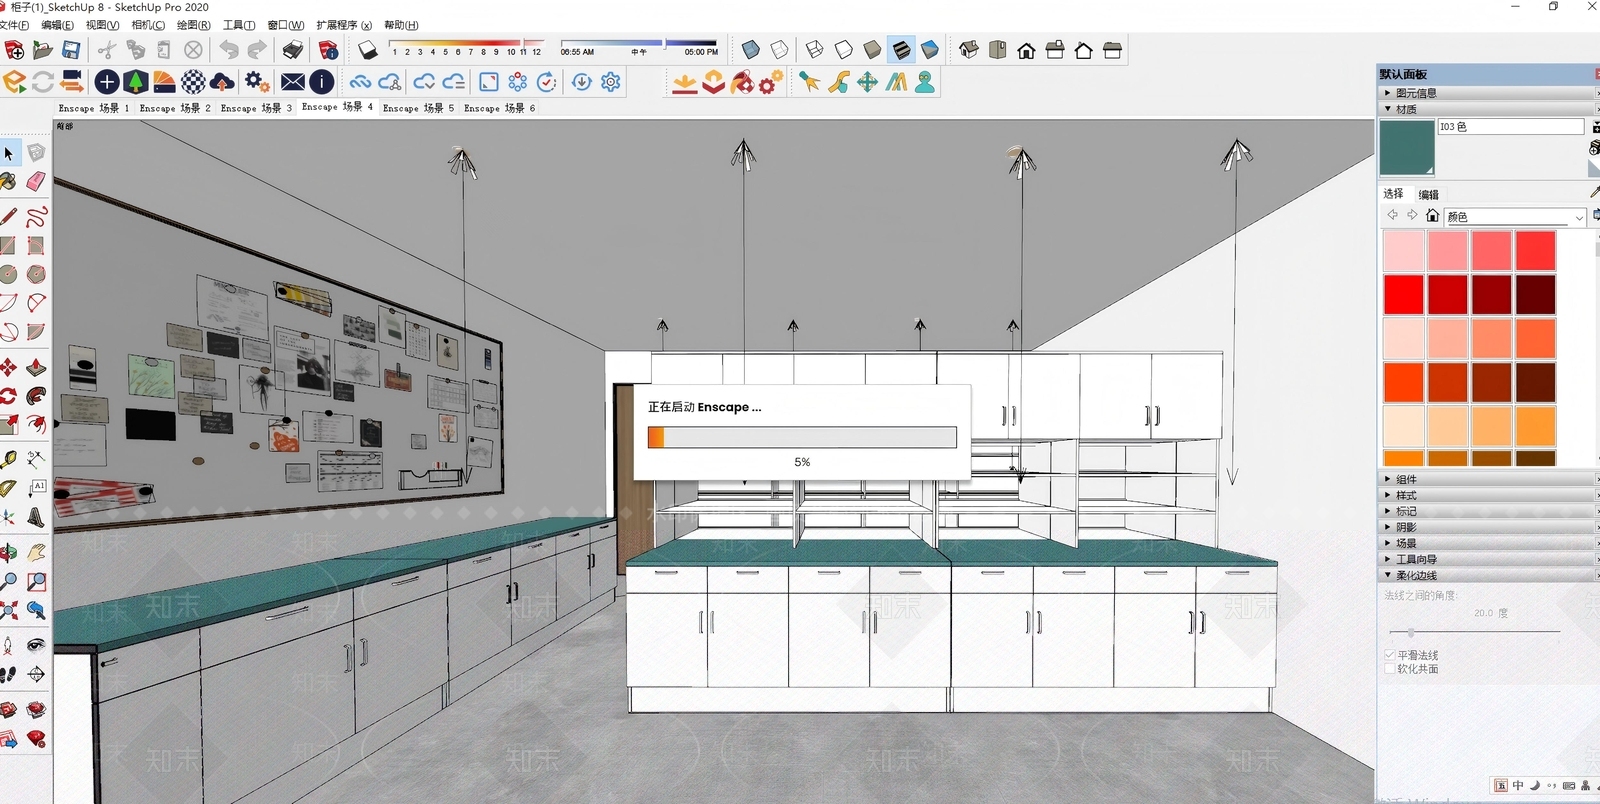Click the teal current material preview thumbnail

(x=1407, y=147)
